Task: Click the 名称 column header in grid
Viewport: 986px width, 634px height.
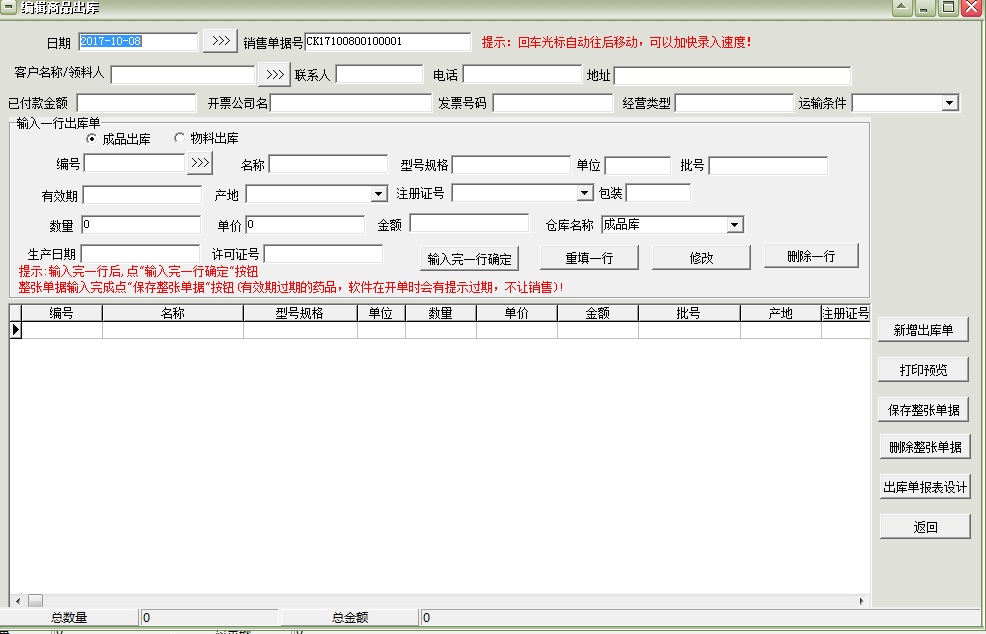Action: point(173,313)
